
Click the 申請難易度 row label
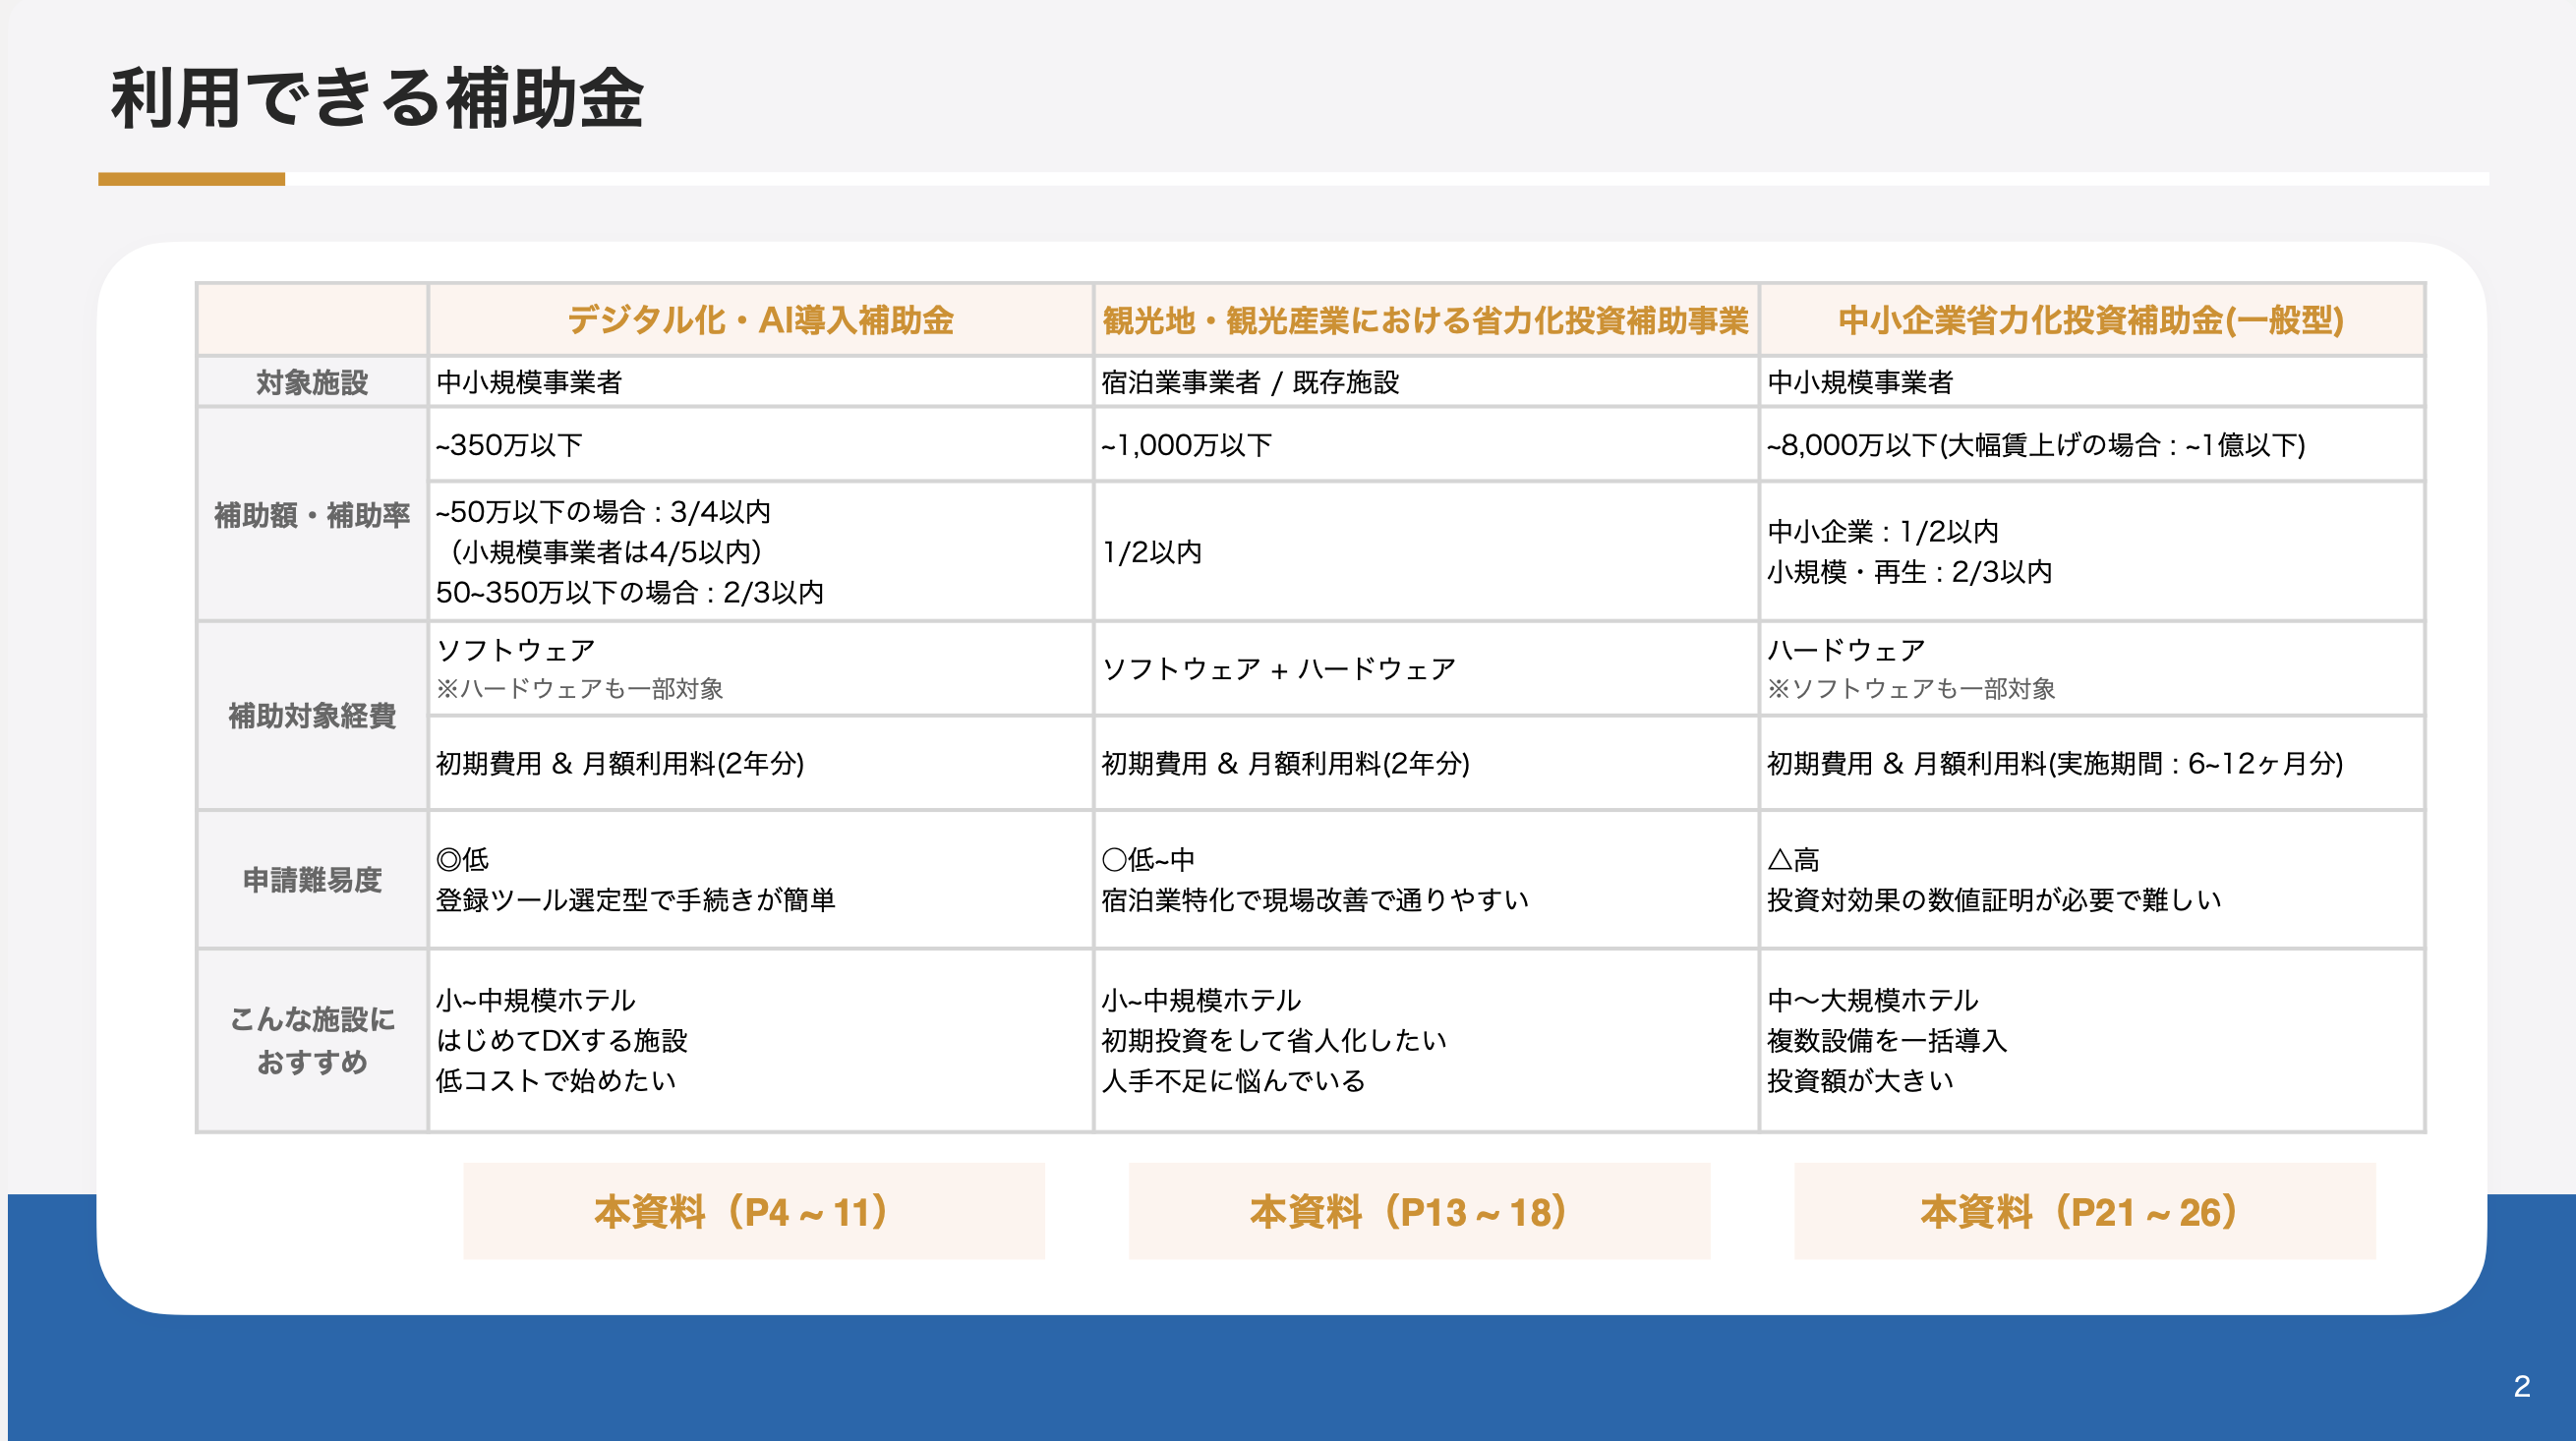(x=312, y=880)
